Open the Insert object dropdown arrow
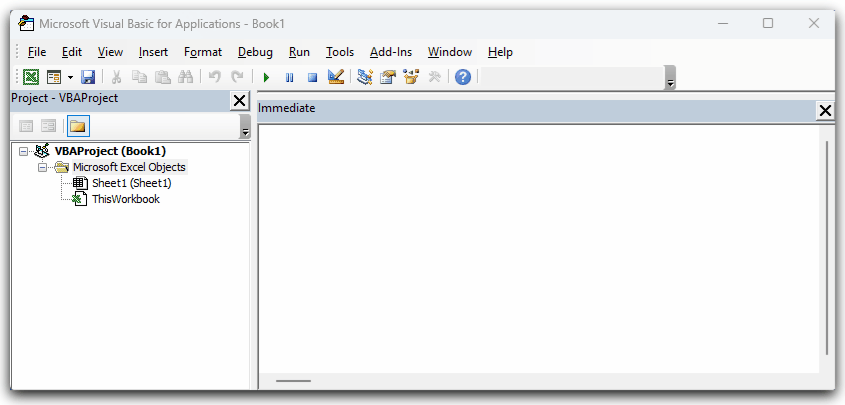This screenshot has height=405, width=845. tap(70, 78)
